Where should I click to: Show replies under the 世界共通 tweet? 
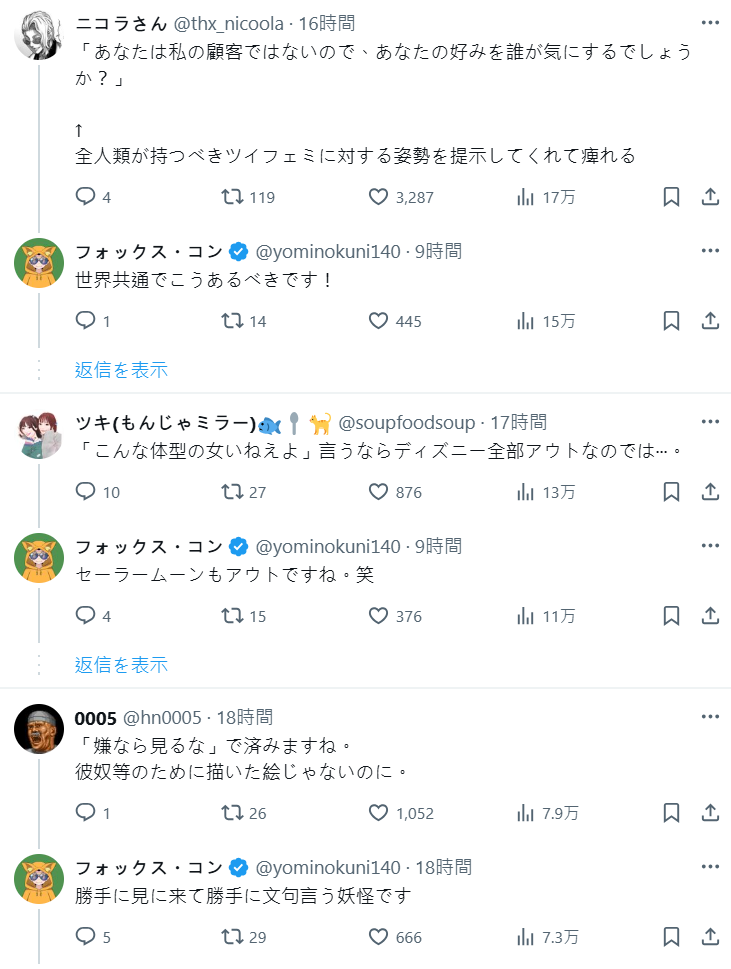(121, 370)
